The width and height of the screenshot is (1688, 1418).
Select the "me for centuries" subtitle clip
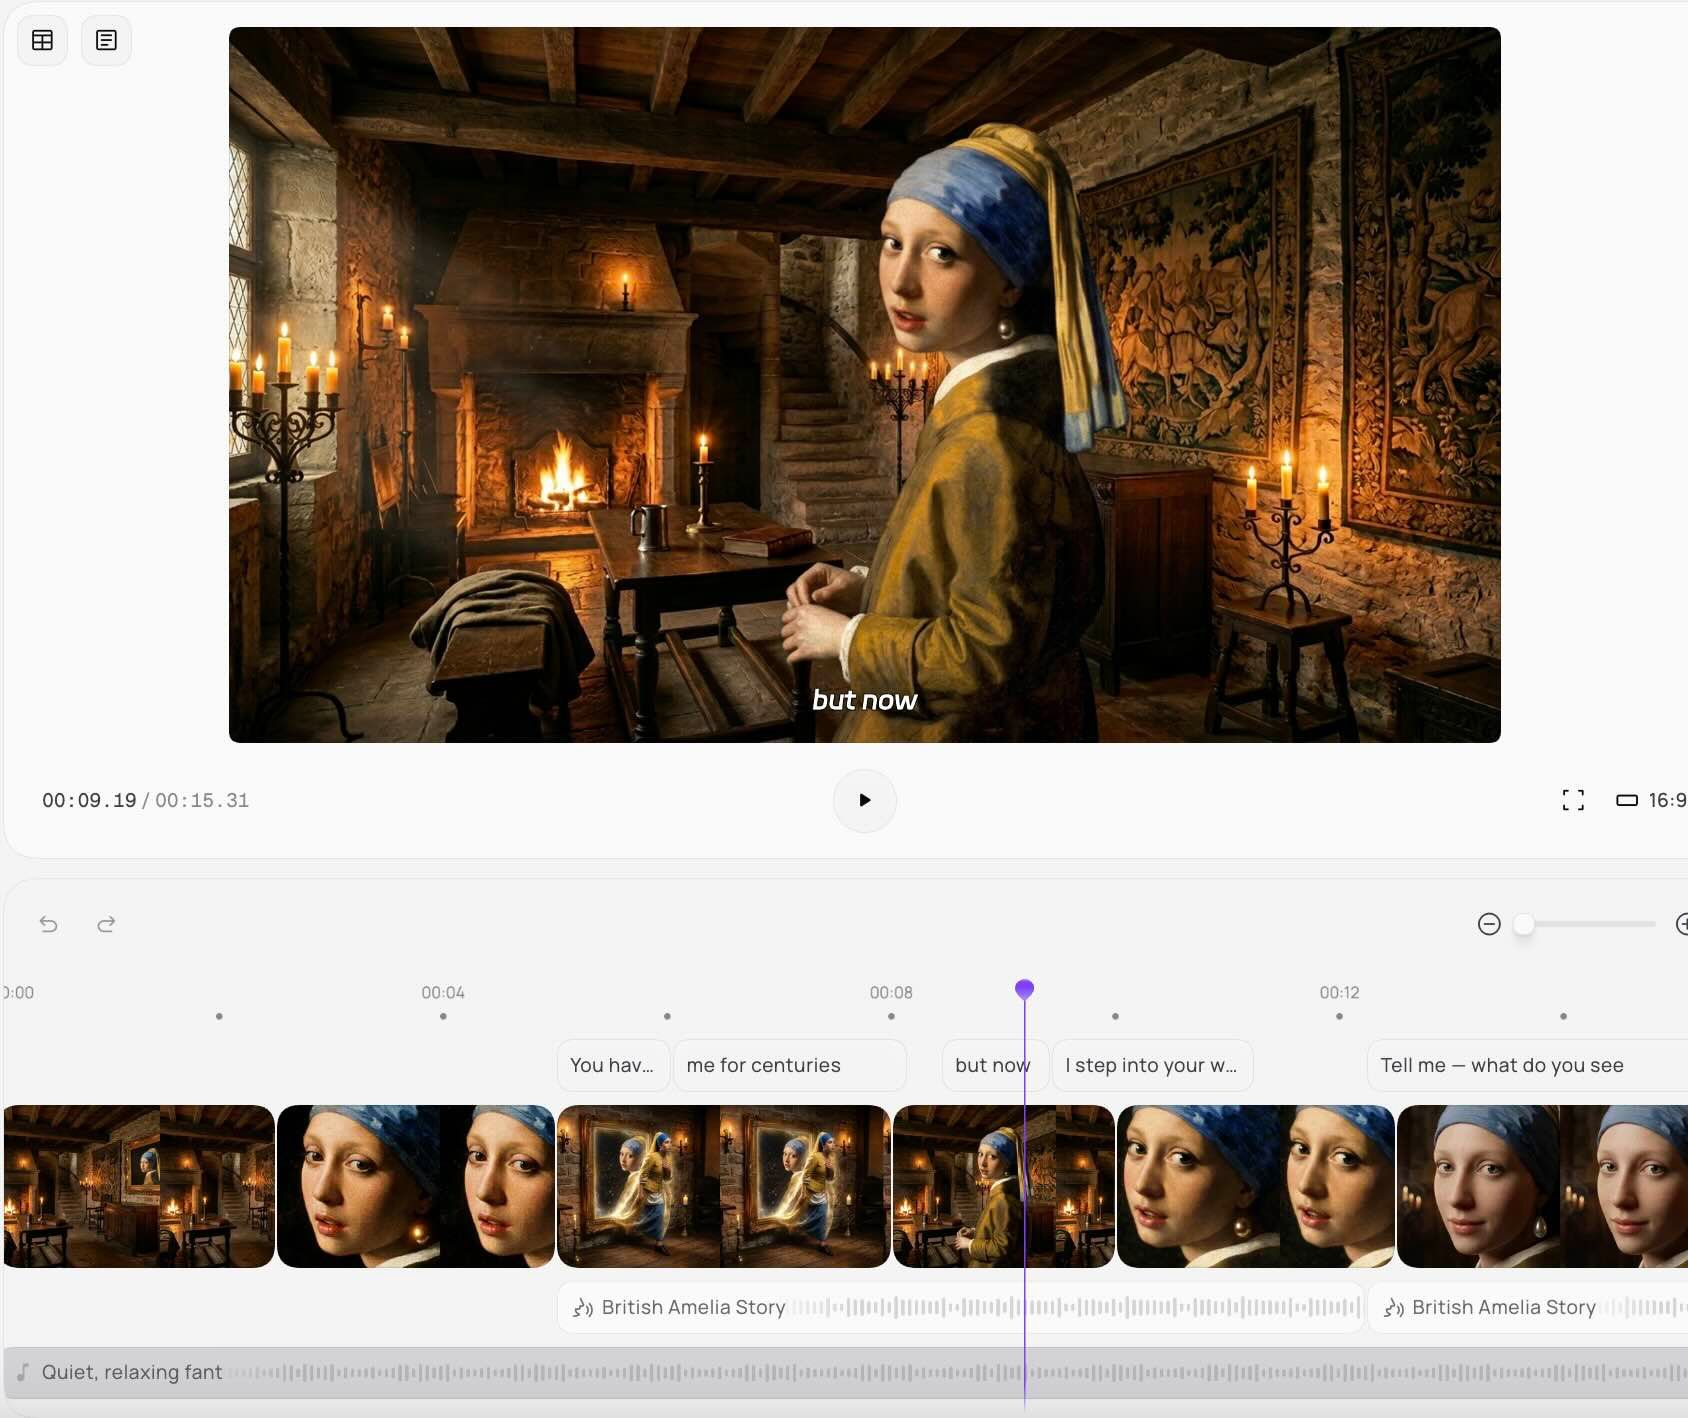coord(789,1066)
